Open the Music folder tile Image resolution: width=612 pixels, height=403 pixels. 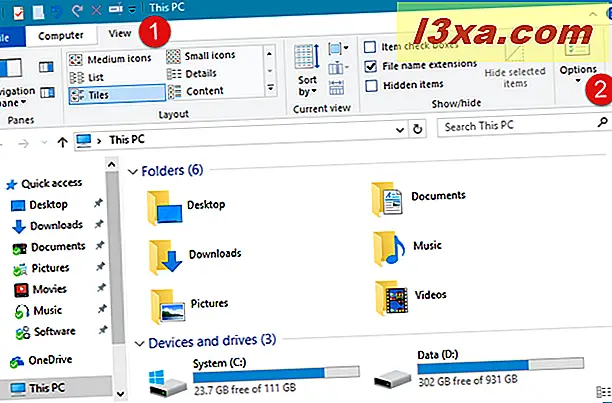[x=407, y=249]
